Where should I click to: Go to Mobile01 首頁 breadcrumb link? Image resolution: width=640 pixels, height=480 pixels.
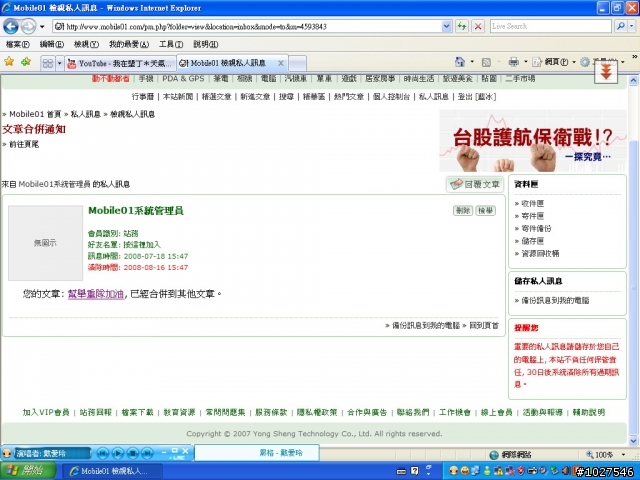35,114
